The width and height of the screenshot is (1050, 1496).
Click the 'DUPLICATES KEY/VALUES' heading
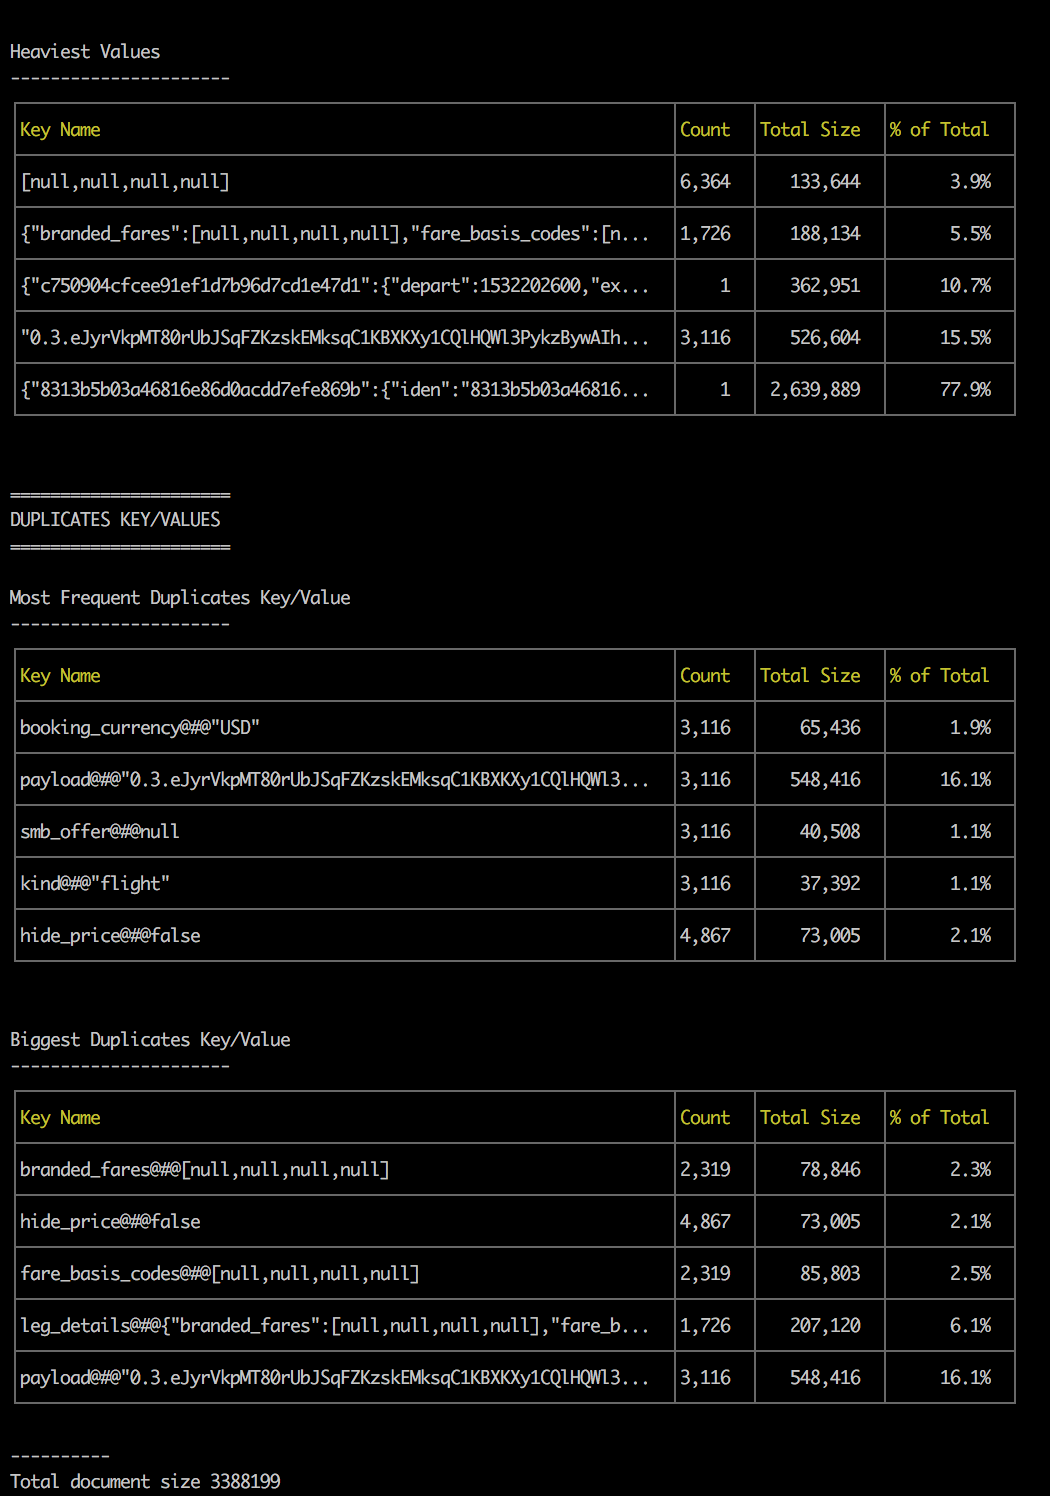point(115,520)
